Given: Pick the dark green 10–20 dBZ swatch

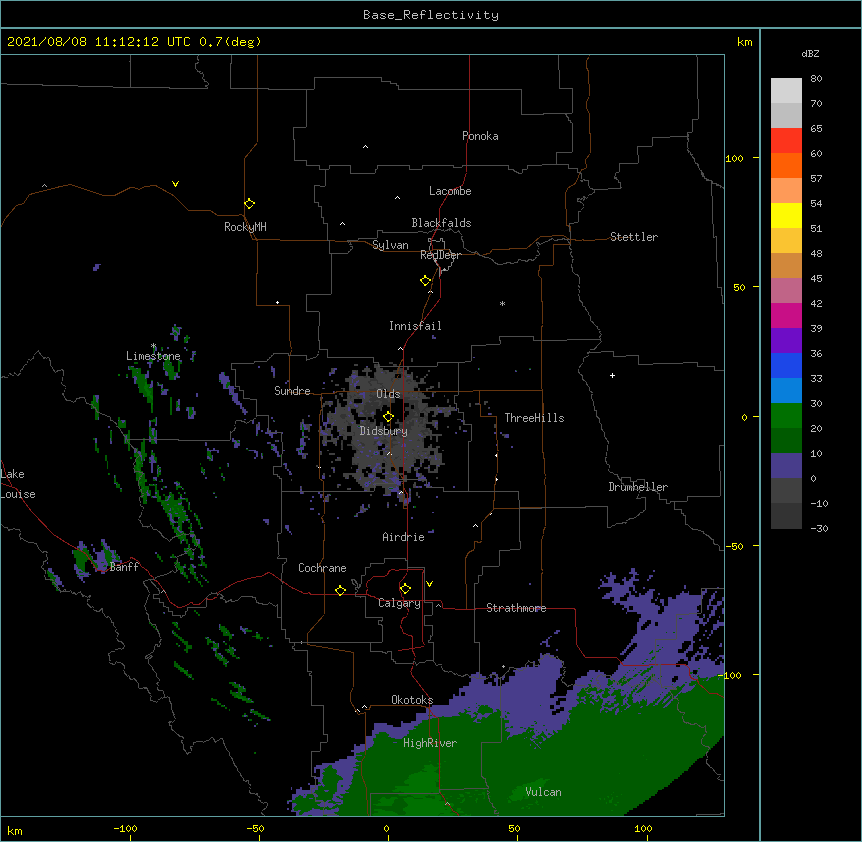Looking at the screenshot, I should tap(786, 441).
